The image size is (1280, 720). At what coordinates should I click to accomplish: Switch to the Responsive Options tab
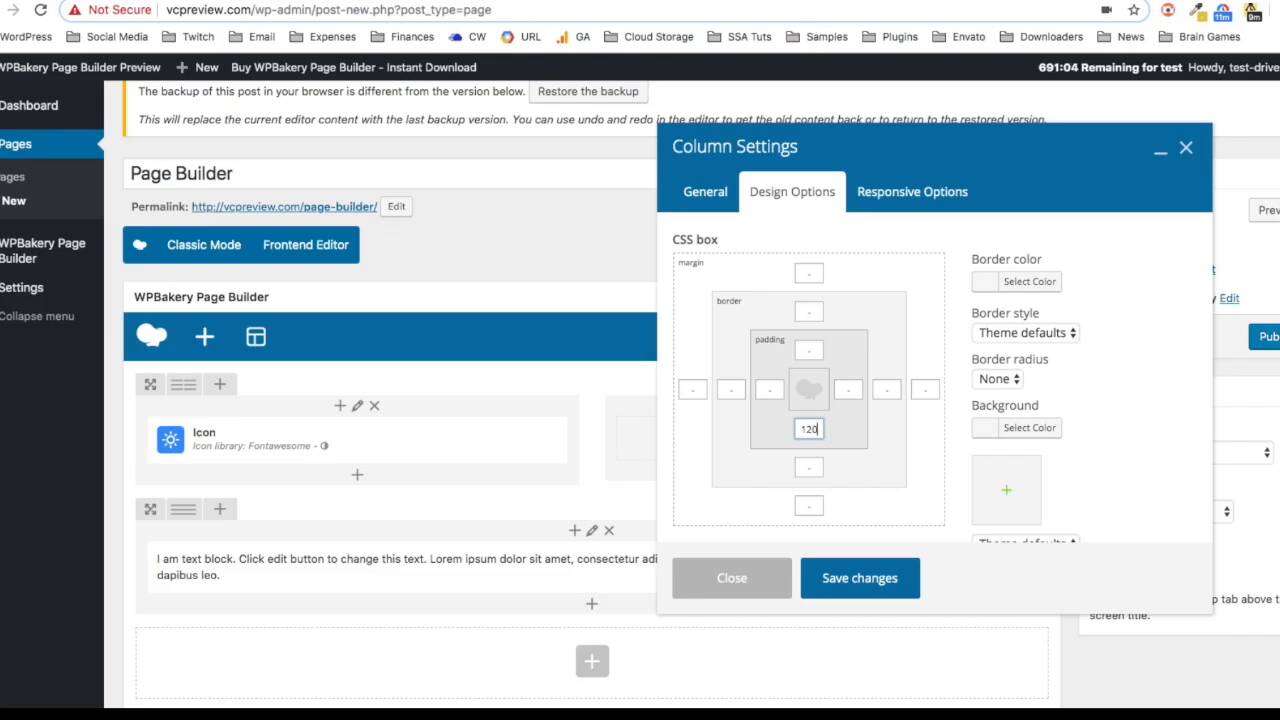tap(912, 192)
